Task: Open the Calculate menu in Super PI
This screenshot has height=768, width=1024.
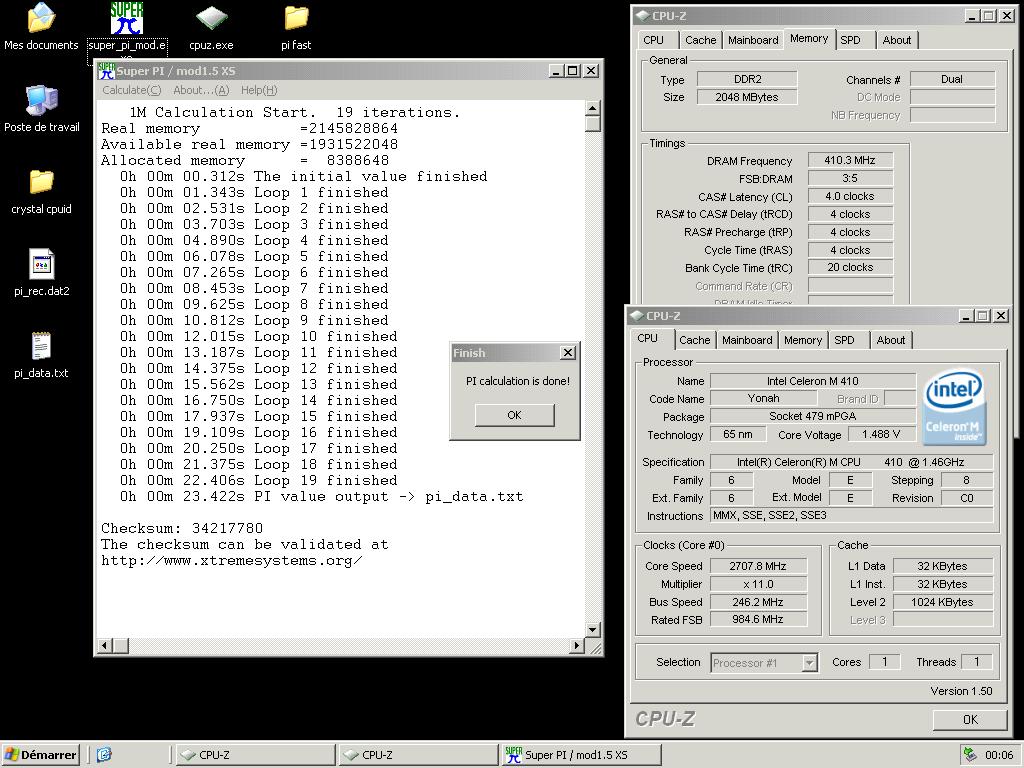Action: pyautogui.click(x=131, y=90)
